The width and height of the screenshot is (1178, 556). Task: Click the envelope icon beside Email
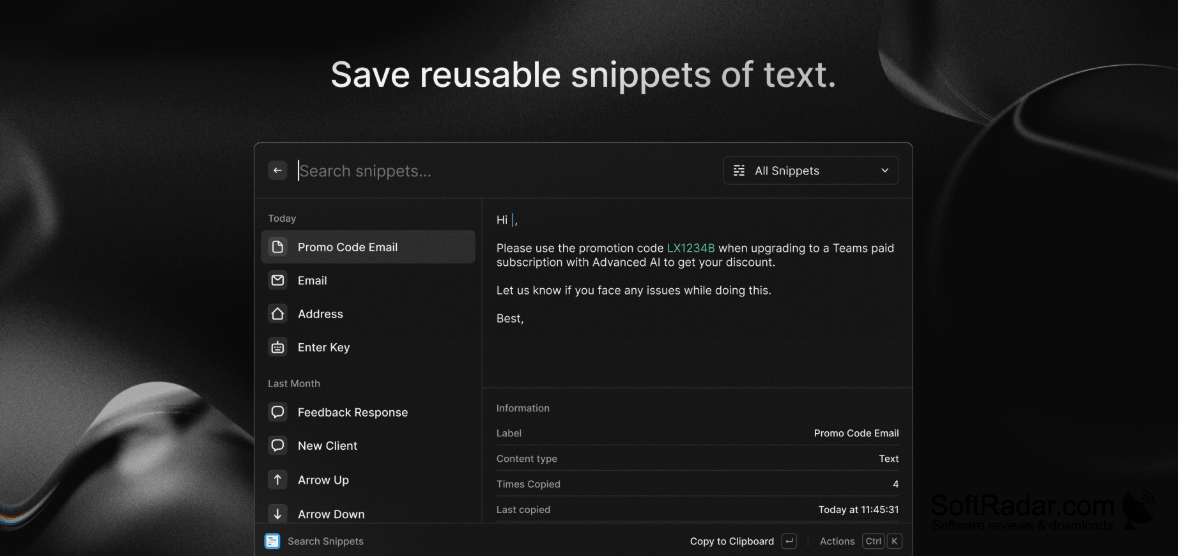pyautogui.click(x=278, y=280)
